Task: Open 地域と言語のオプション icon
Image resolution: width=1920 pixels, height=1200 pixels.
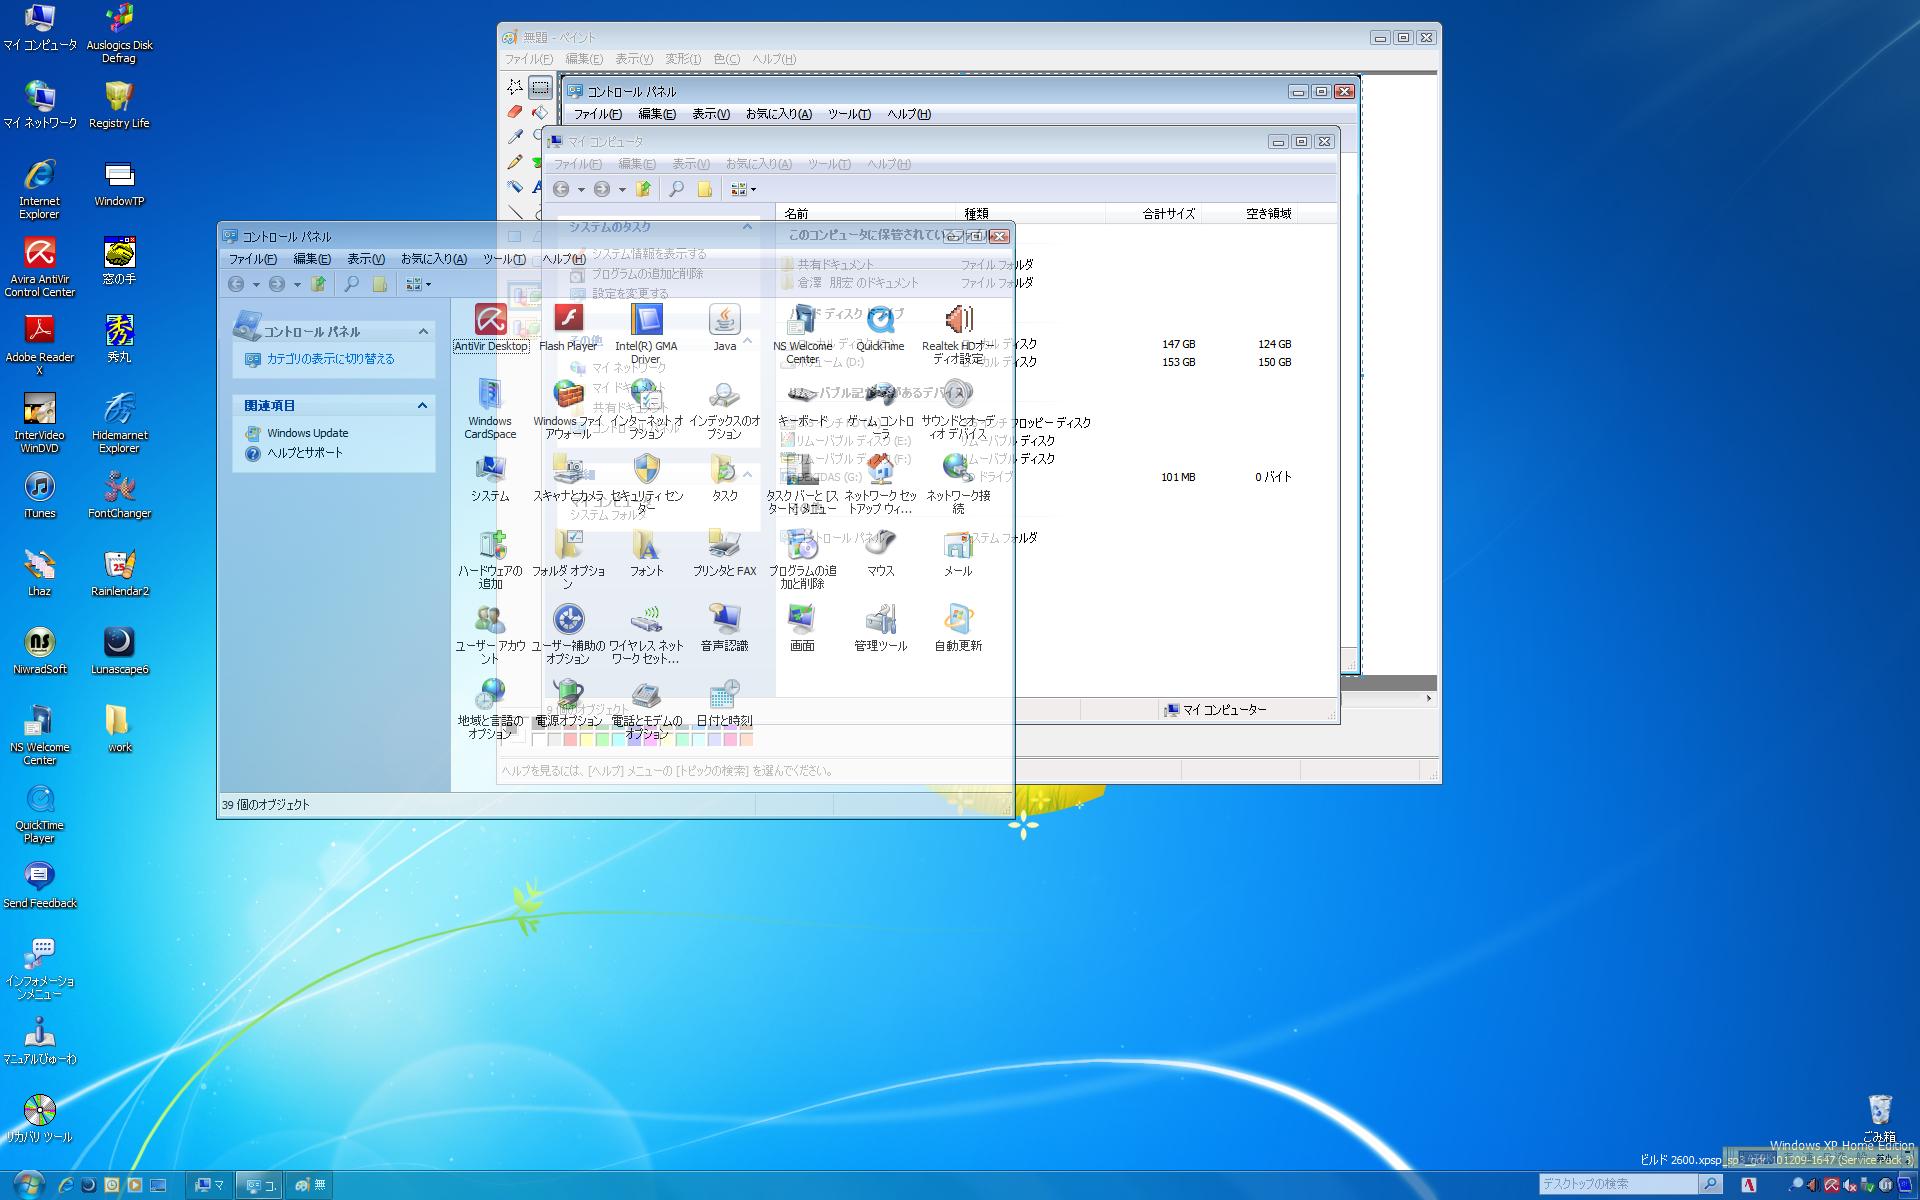Action: point(490,709)
